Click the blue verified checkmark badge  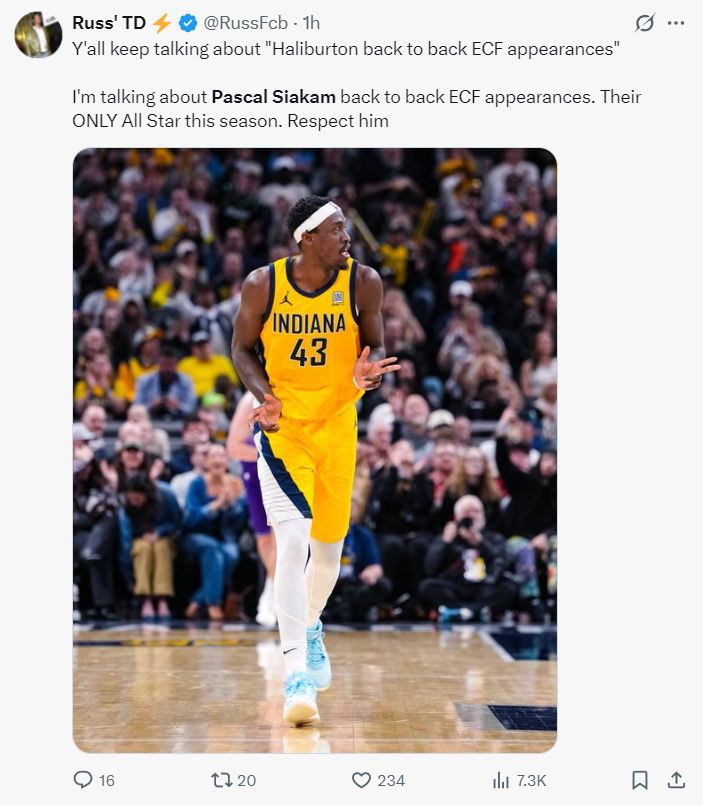coord(188,23)
